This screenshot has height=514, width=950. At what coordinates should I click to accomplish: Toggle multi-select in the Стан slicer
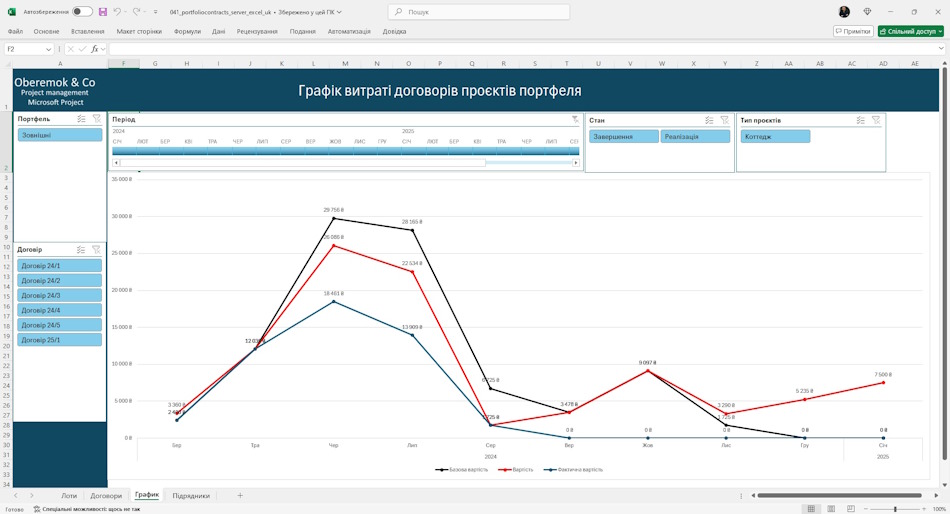tap(709, 120)
